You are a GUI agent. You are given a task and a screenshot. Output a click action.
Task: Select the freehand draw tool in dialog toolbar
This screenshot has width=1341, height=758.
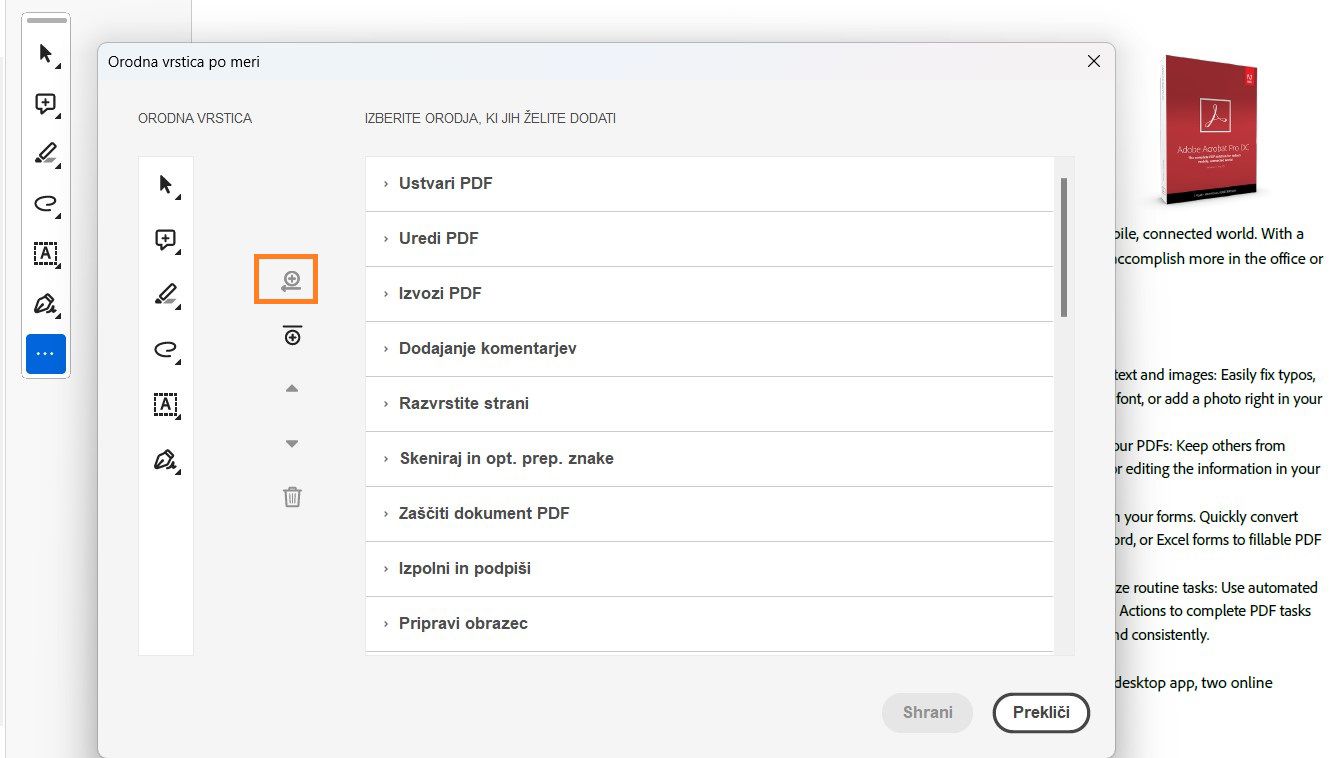point(166,349)
